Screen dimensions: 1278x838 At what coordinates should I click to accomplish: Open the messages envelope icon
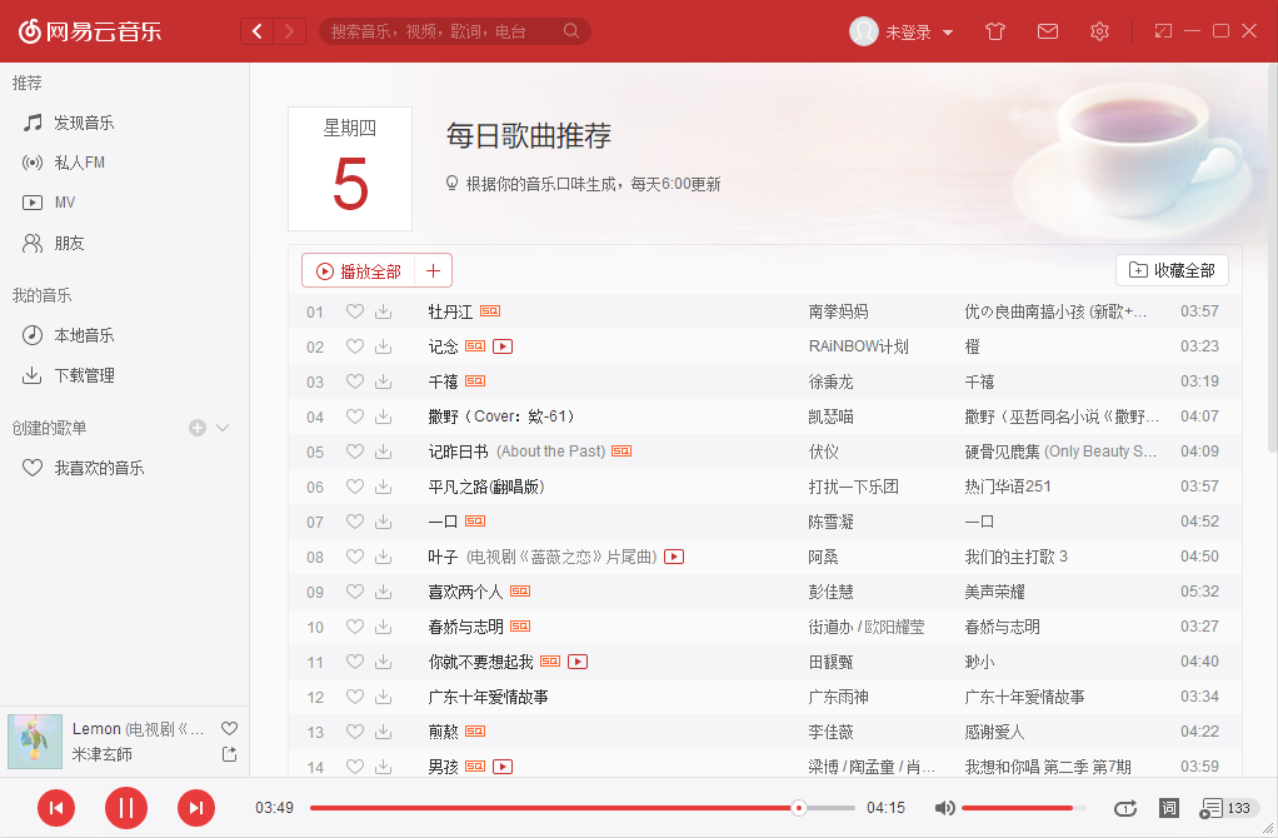[x=1047, y=32]
